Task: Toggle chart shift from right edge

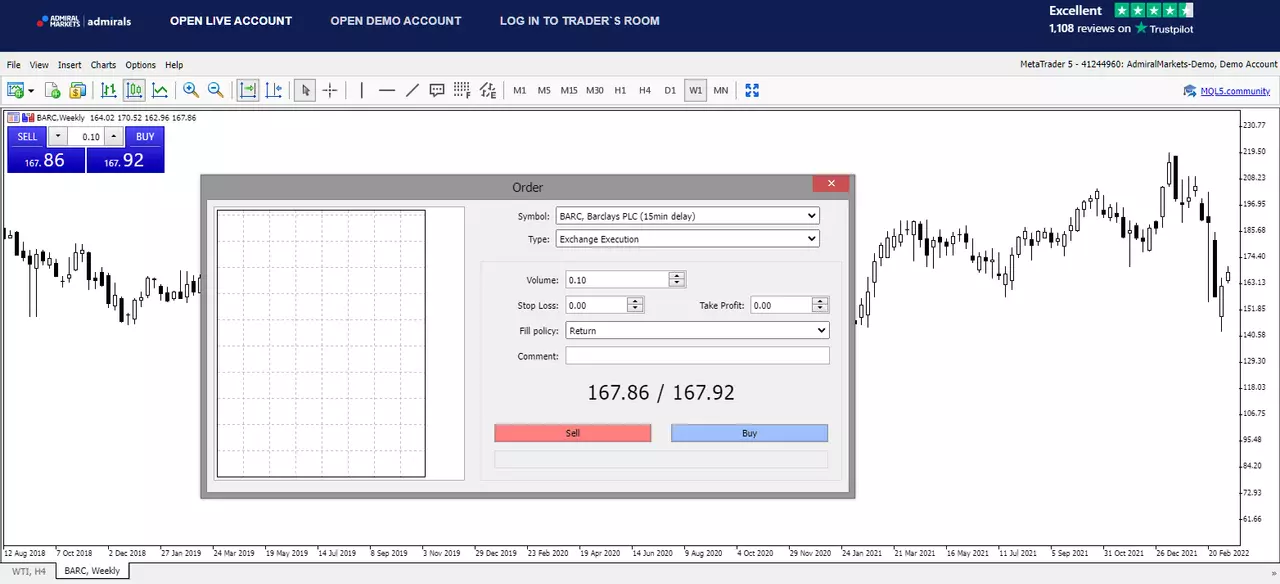Action: pyautogui.click(x=273, y=90)
